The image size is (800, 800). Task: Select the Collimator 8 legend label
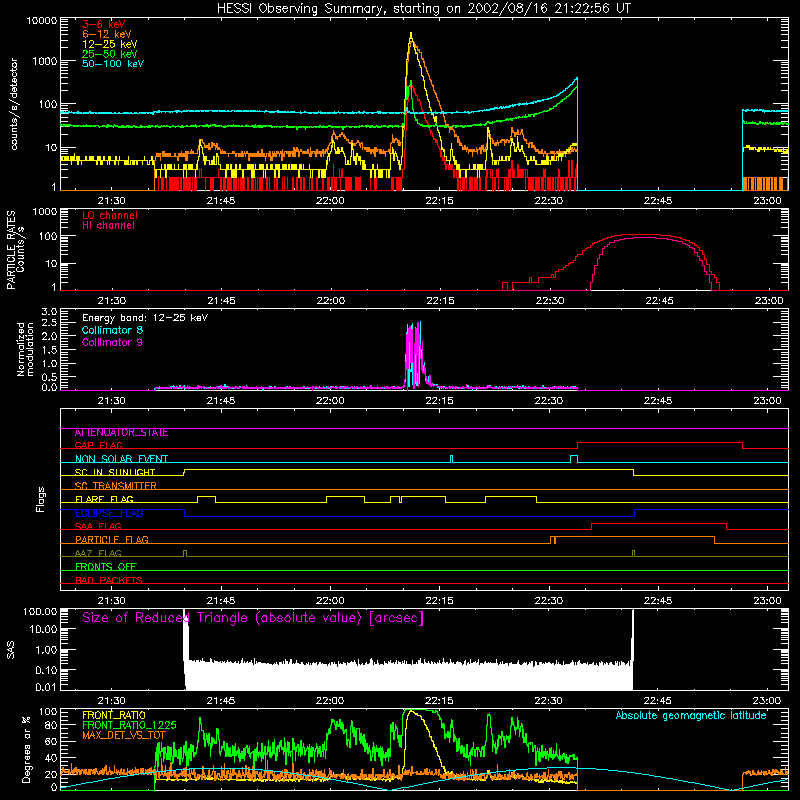112,330
